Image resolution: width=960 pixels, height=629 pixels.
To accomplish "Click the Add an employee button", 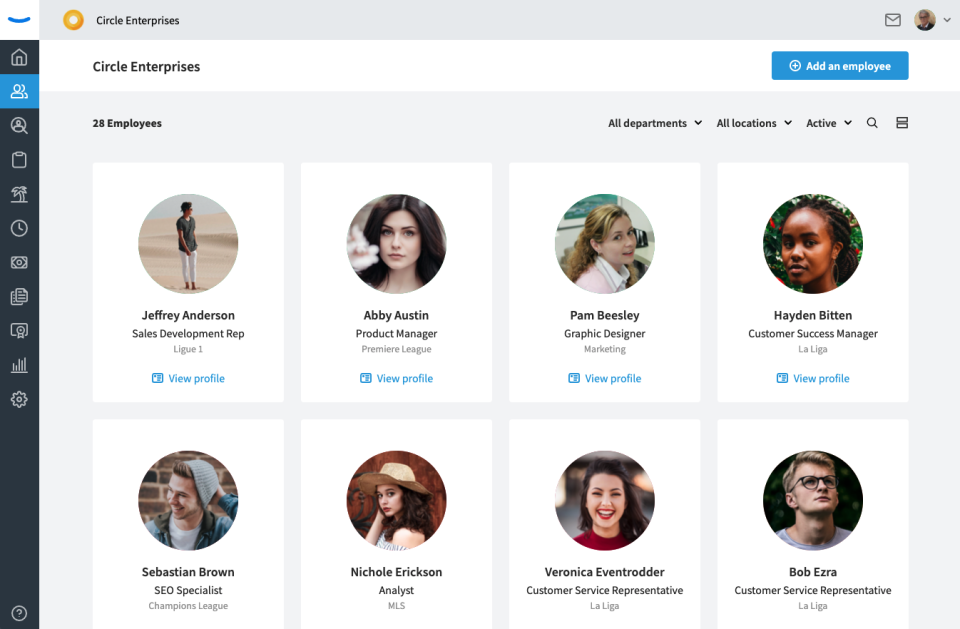I will pos(839,66).
